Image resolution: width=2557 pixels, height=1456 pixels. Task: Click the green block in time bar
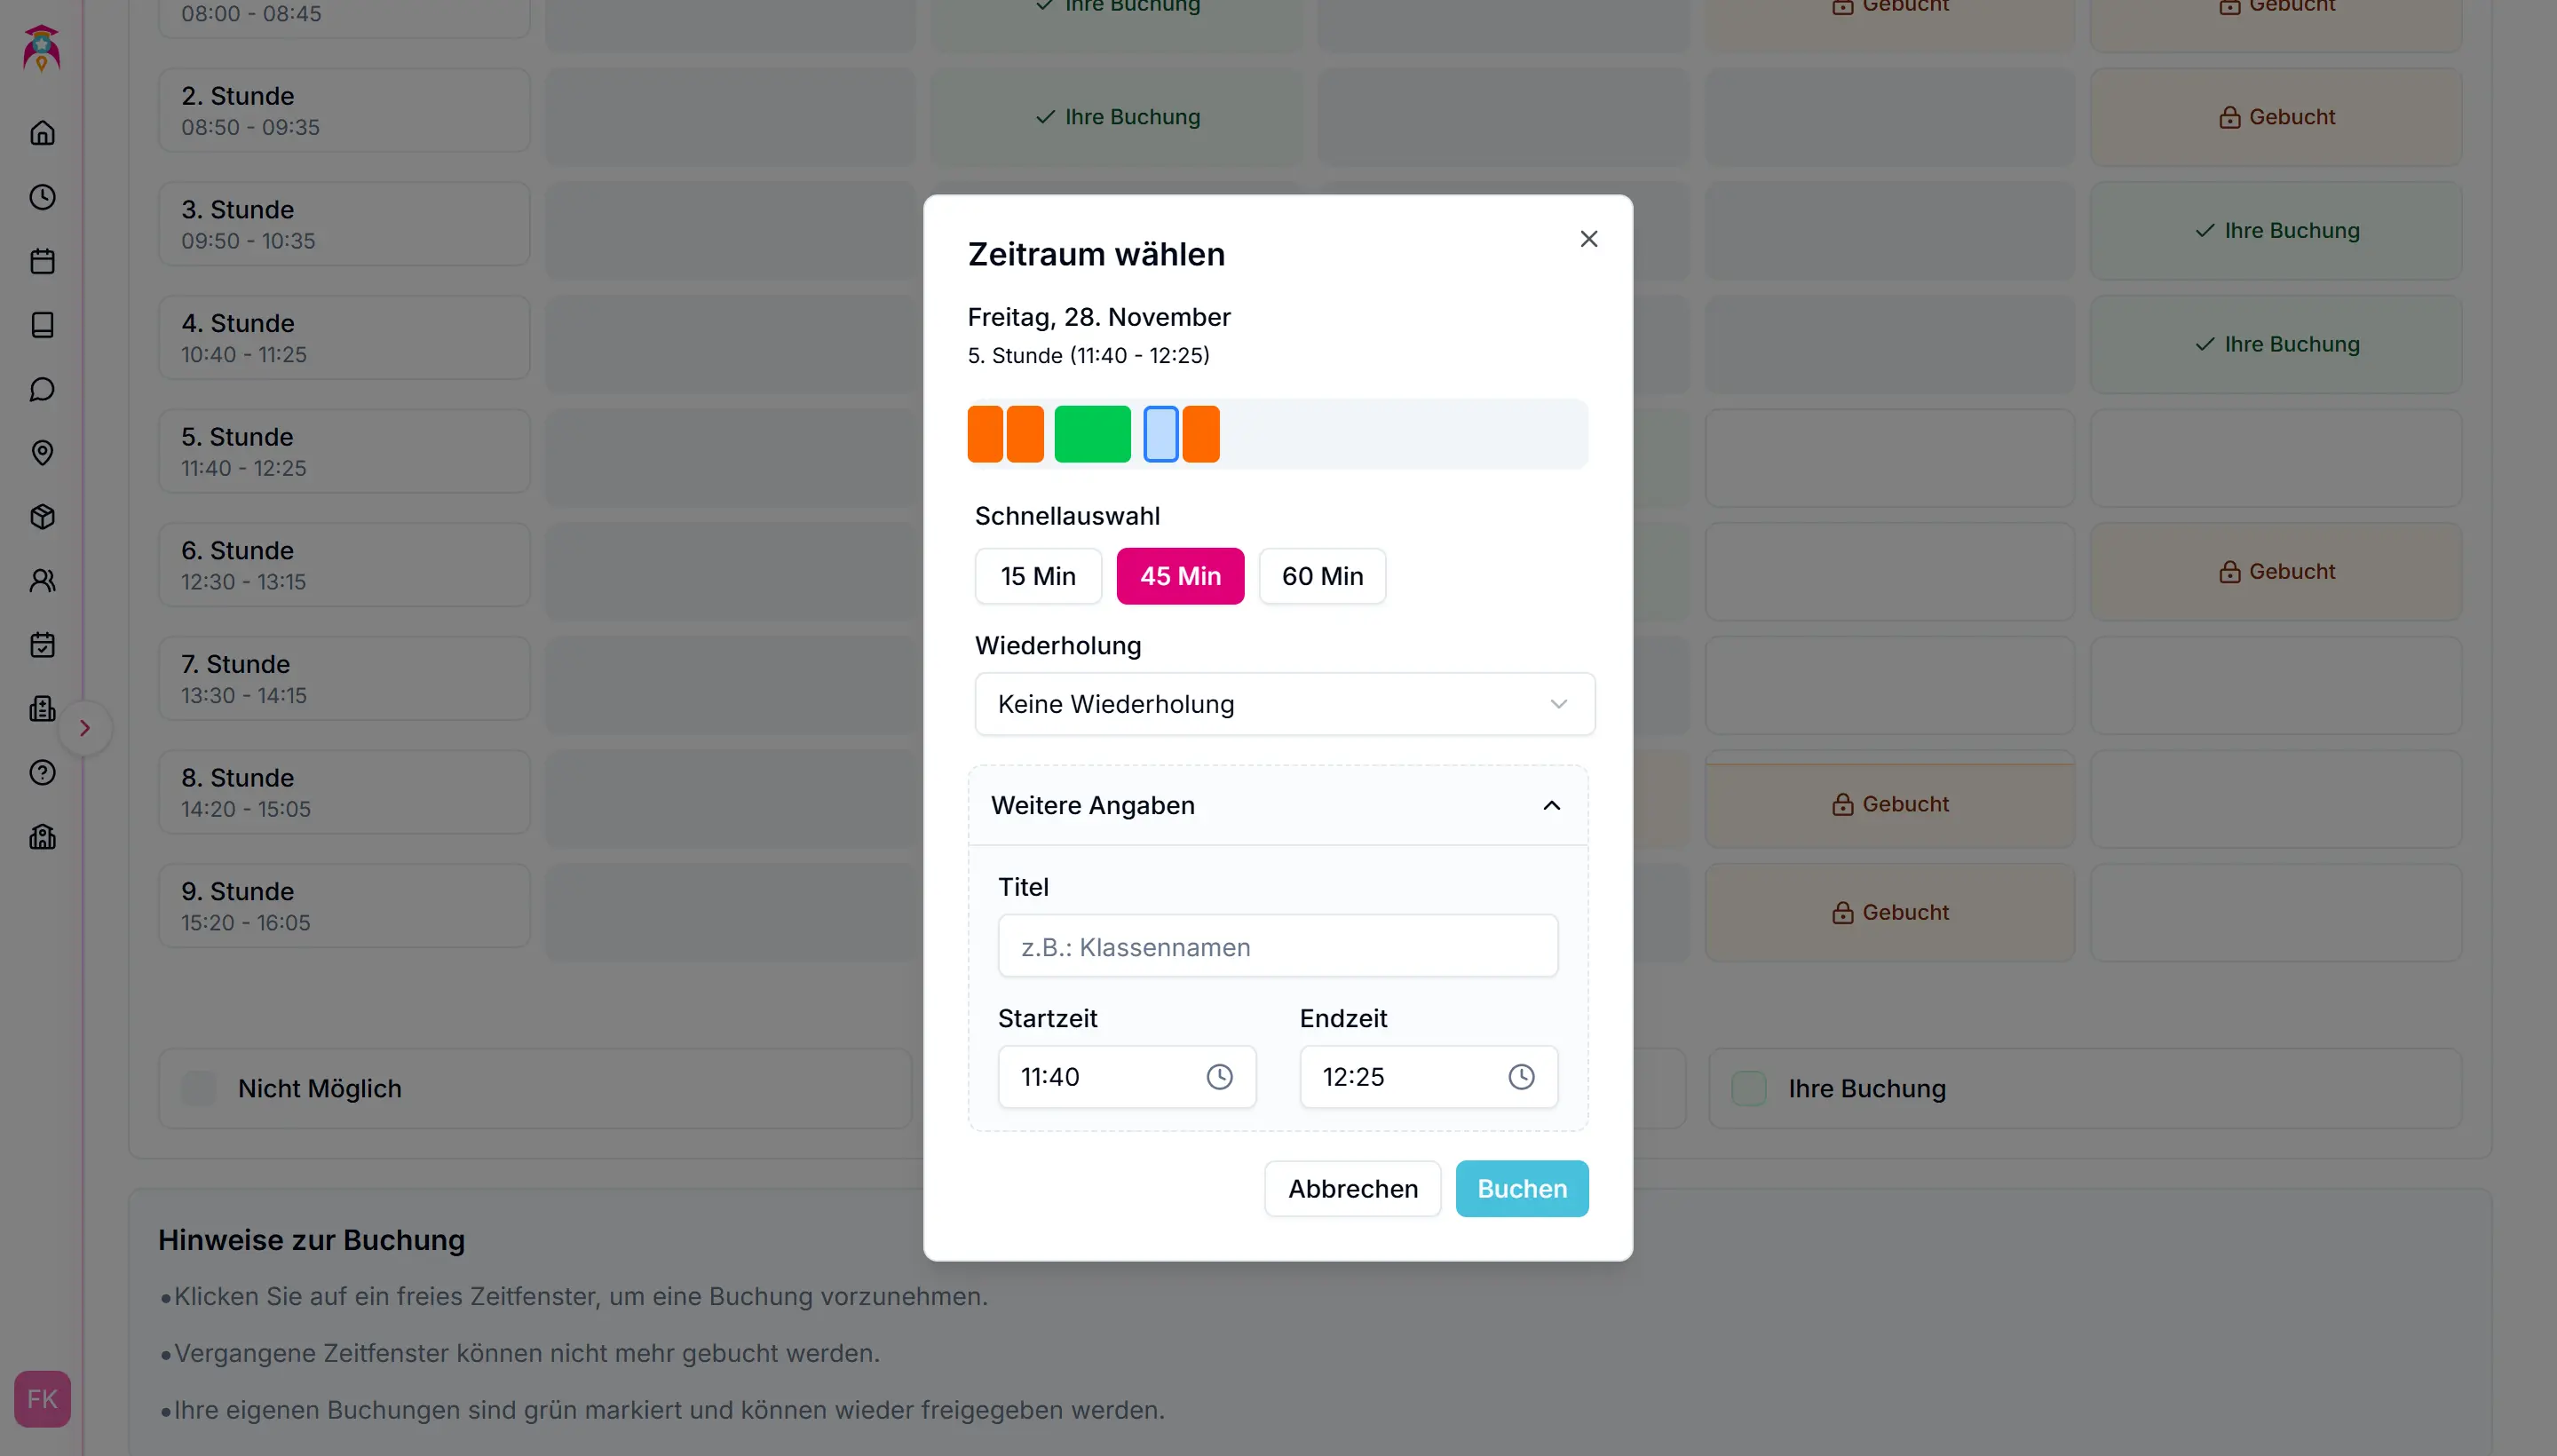(1092, 435)
